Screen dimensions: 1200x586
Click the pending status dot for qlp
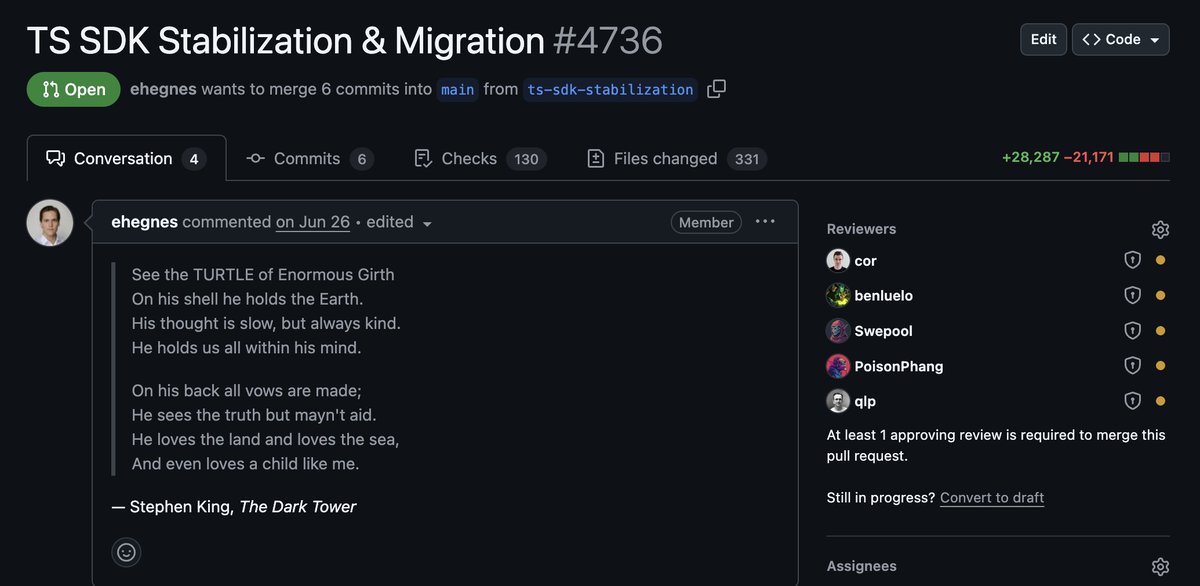coord(1160,401)
